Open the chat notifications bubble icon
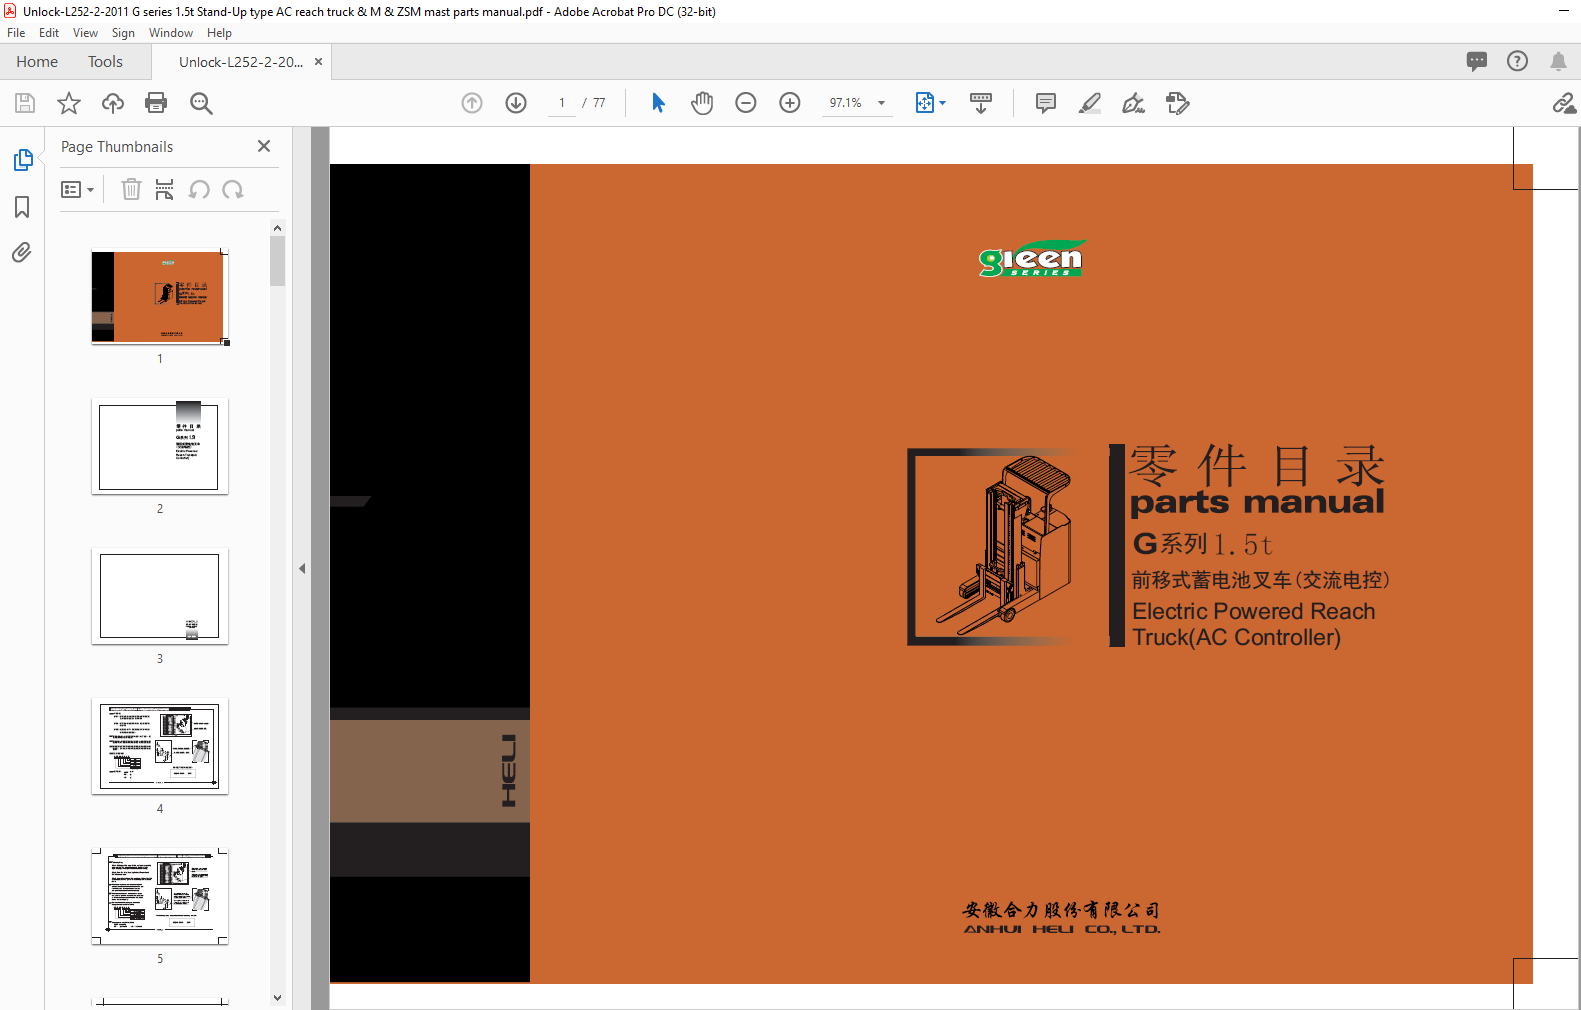This screenshot has height=1010, width=1581. click(1477, 61)
